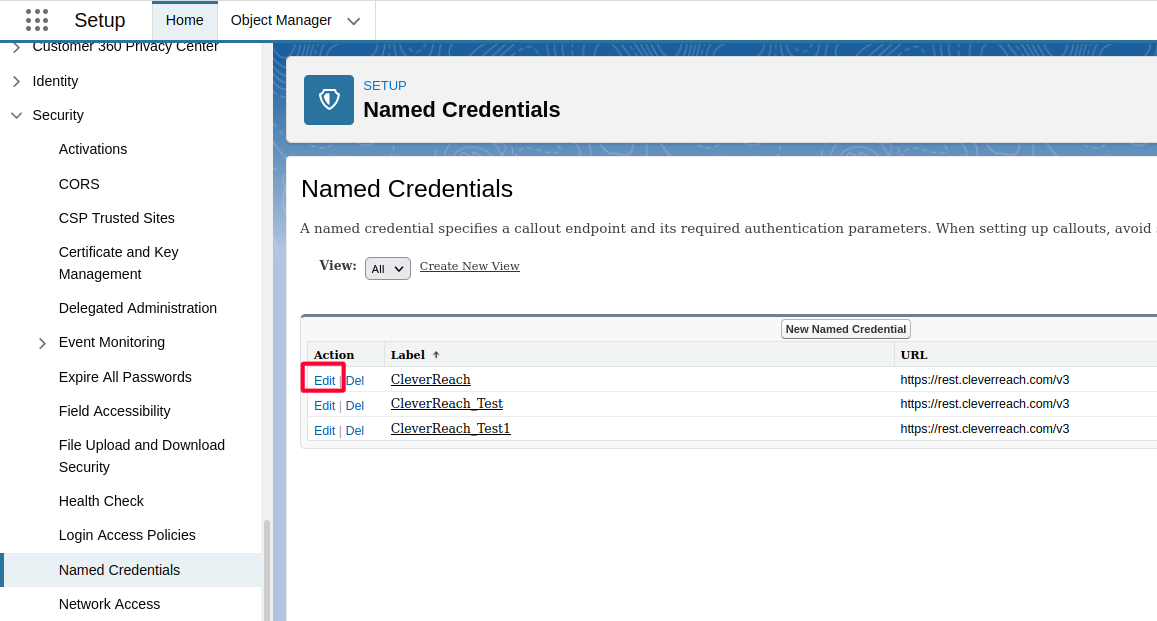Expand the Event Monitoring subsection
Viewport: 1157px width, 621px height.
coord(42,343)
